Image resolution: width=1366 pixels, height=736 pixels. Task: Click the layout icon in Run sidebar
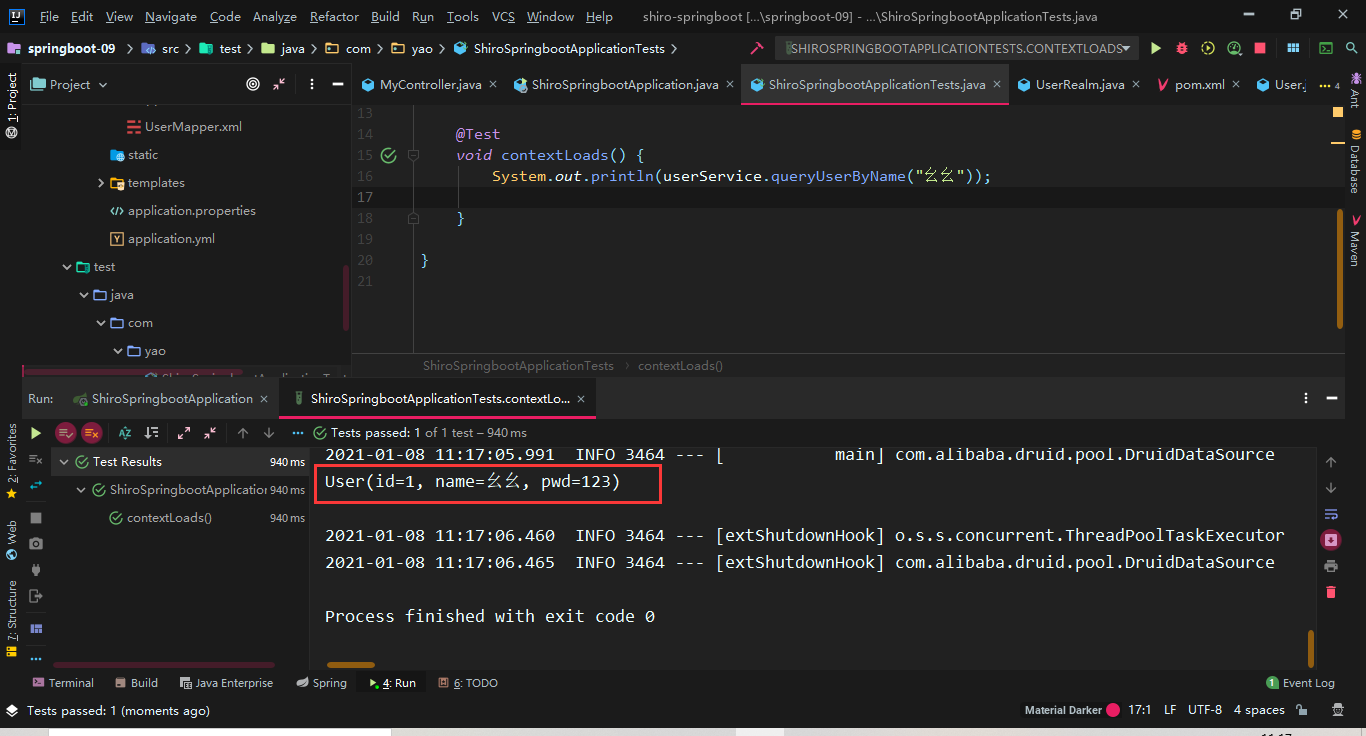(x=36, y=629)
